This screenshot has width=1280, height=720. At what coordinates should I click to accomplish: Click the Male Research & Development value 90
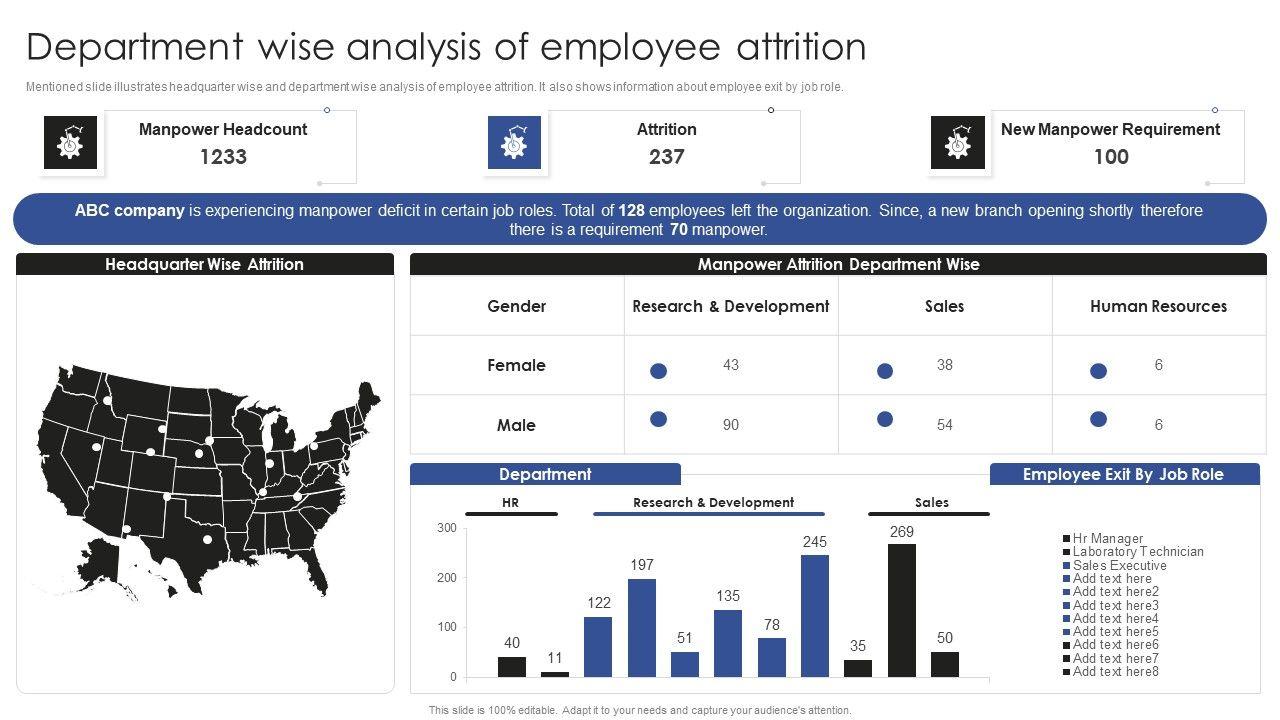pos(731,425)
